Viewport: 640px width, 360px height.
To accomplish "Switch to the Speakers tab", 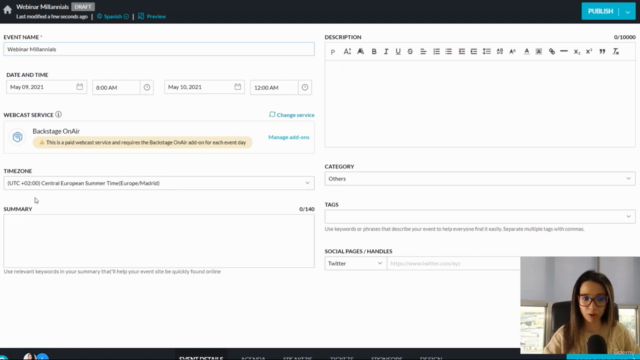I will pos(298,358).
